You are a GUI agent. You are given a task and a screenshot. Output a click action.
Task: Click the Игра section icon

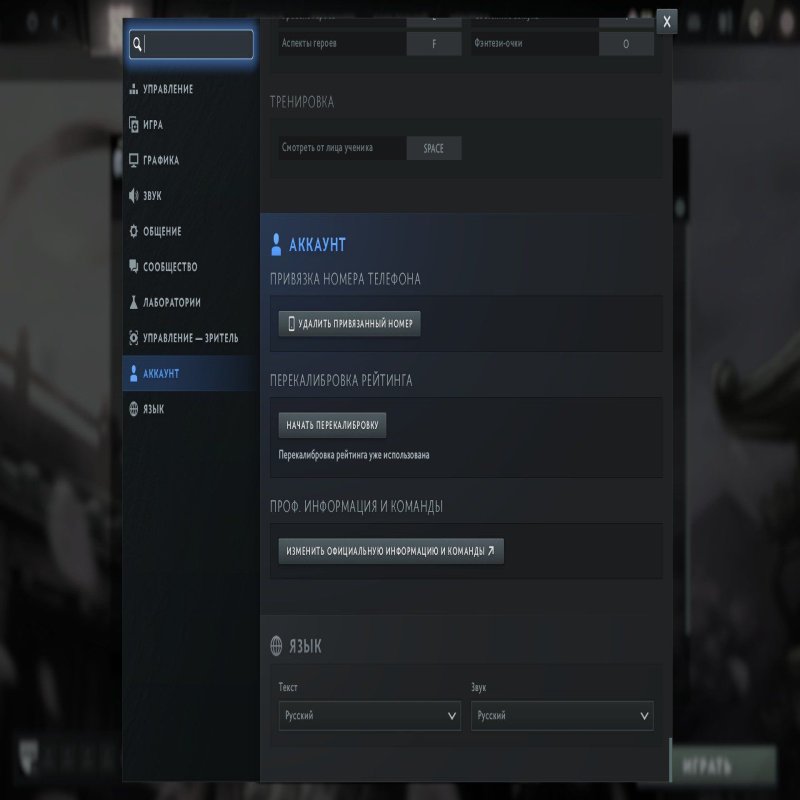133,125
